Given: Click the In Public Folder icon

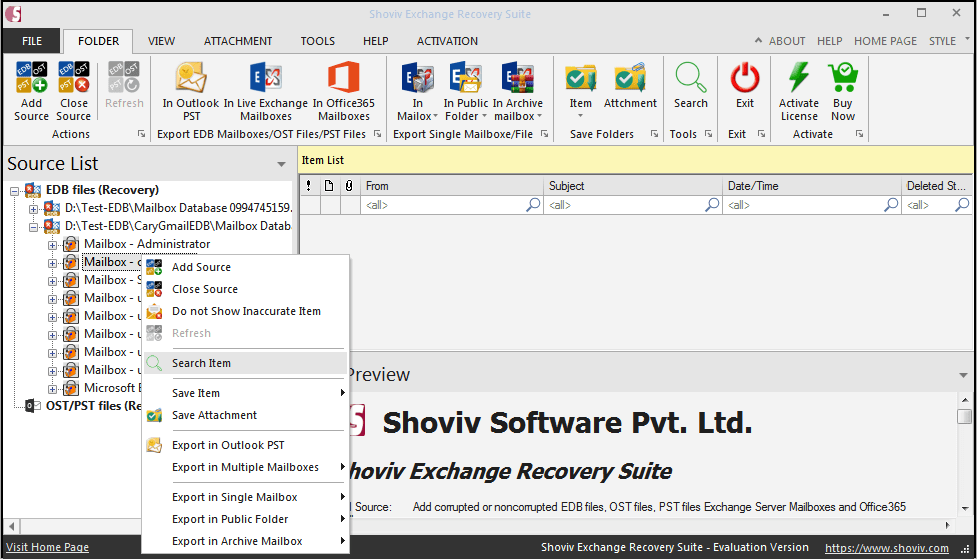Looking at the screenshot, I should [x=465, y=77].
